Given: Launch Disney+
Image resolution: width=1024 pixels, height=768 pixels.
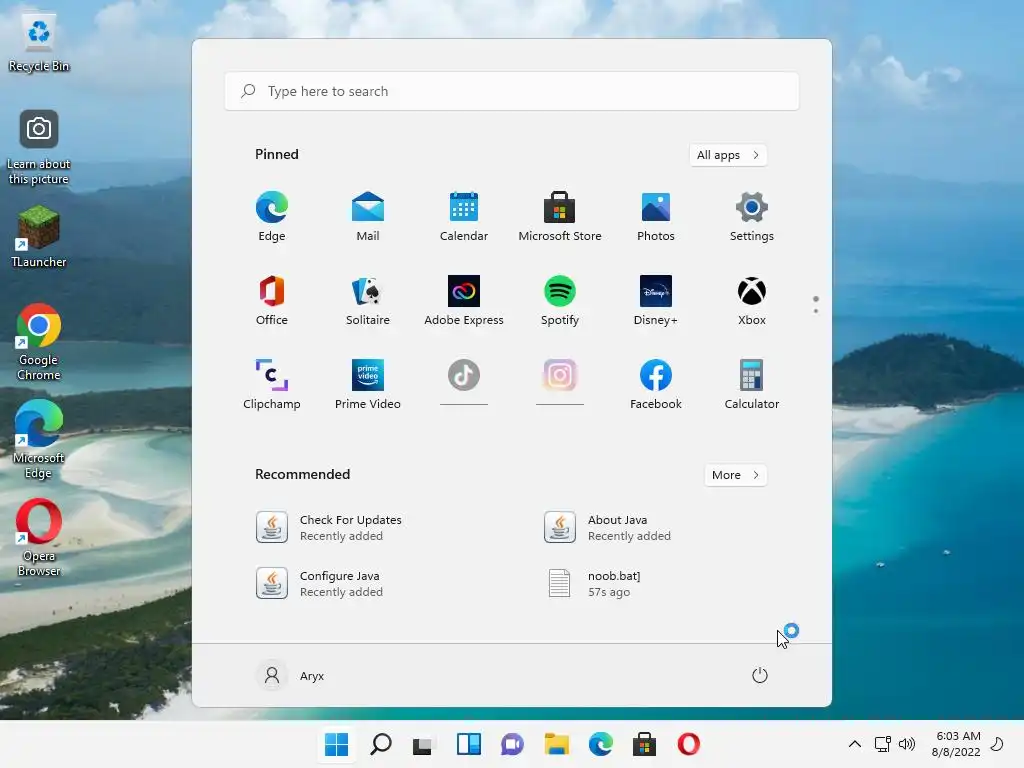Looking at the screenshot, I should [x=656, y=300].
